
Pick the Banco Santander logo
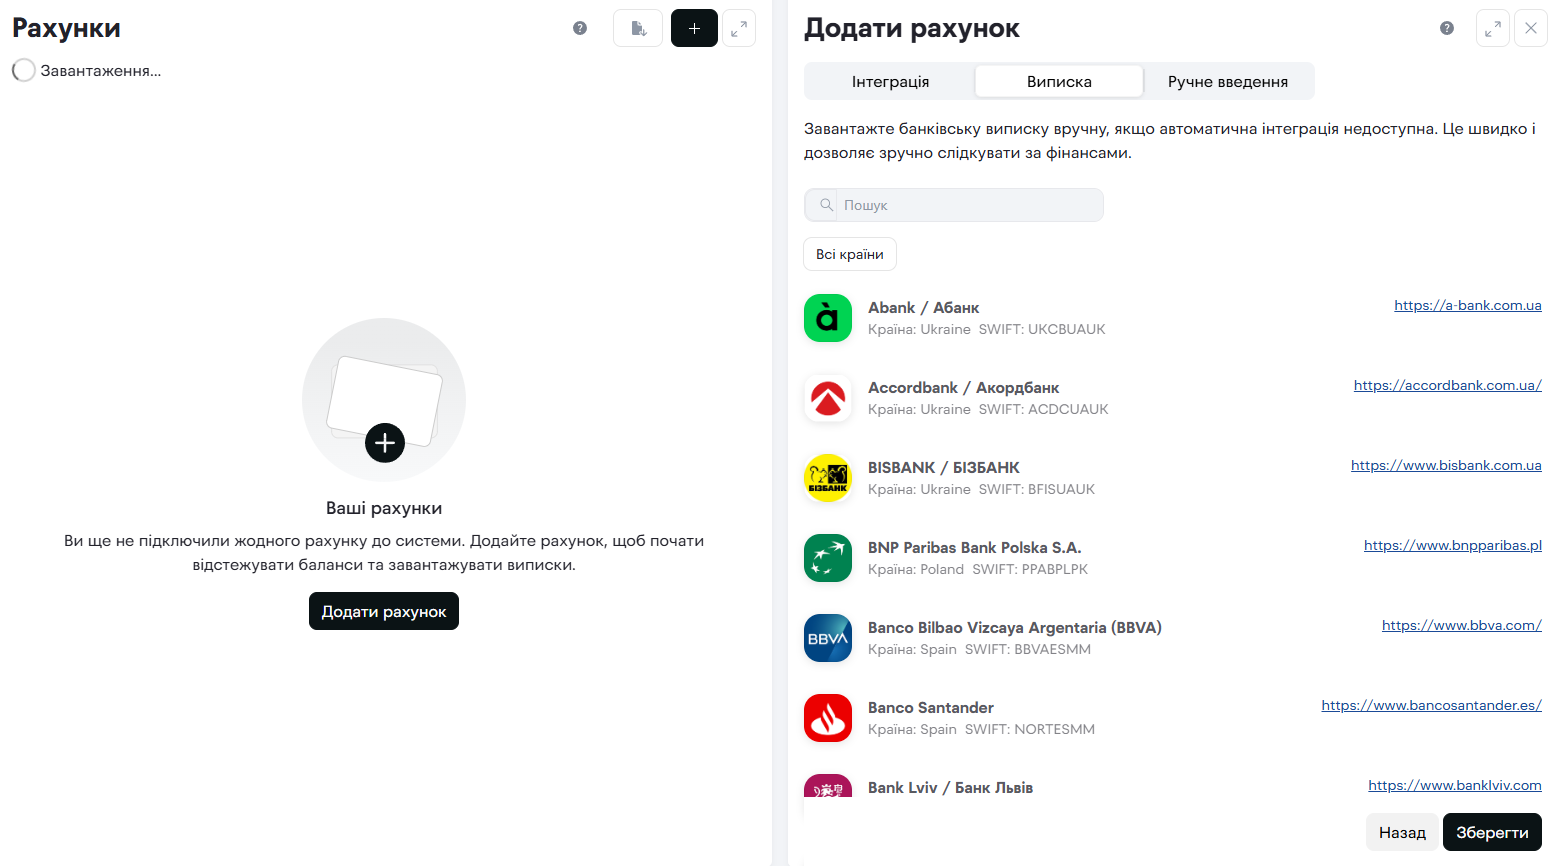pyautogui.click(x=828, y=718)
